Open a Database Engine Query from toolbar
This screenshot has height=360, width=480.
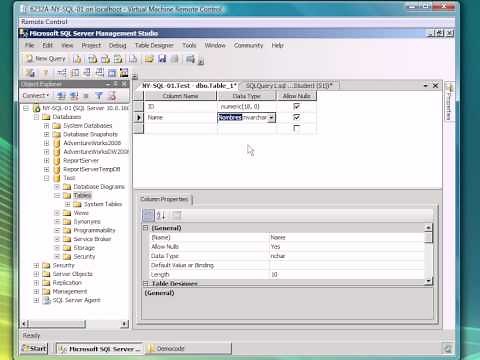pyautogui.click(x=77, y=59)
